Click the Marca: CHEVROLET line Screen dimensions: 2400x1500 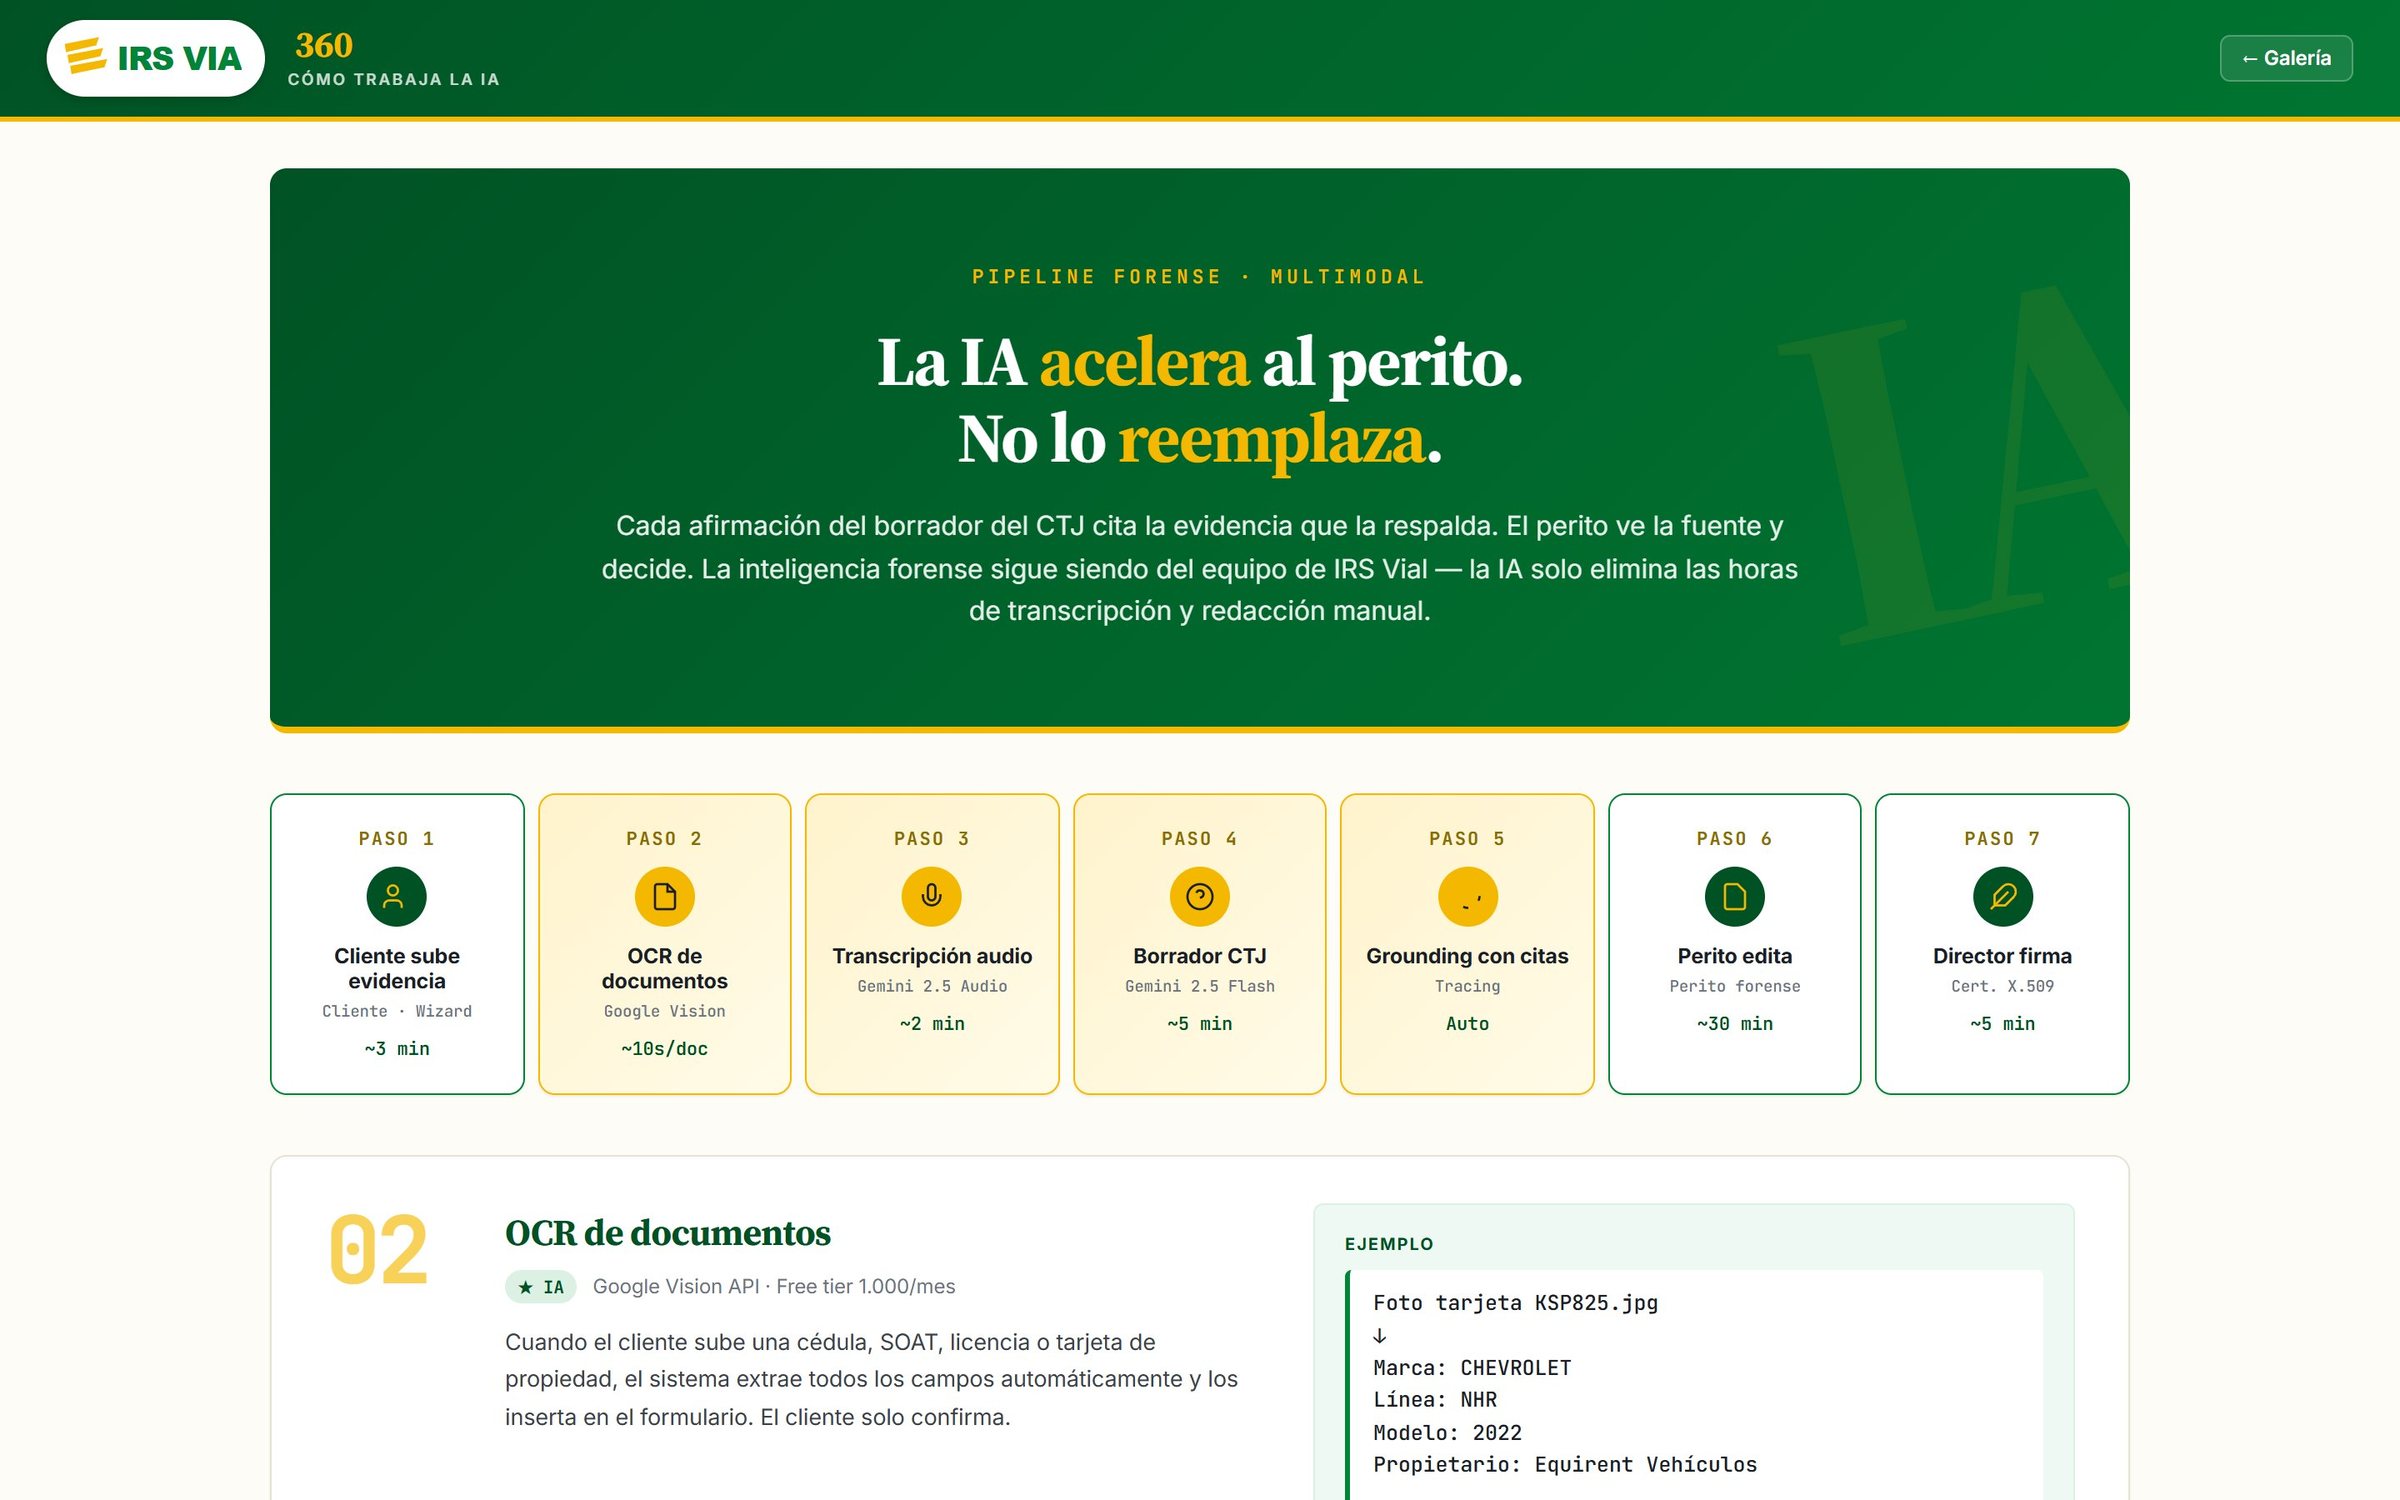pyautogui.click(x=1472, y=1368)
